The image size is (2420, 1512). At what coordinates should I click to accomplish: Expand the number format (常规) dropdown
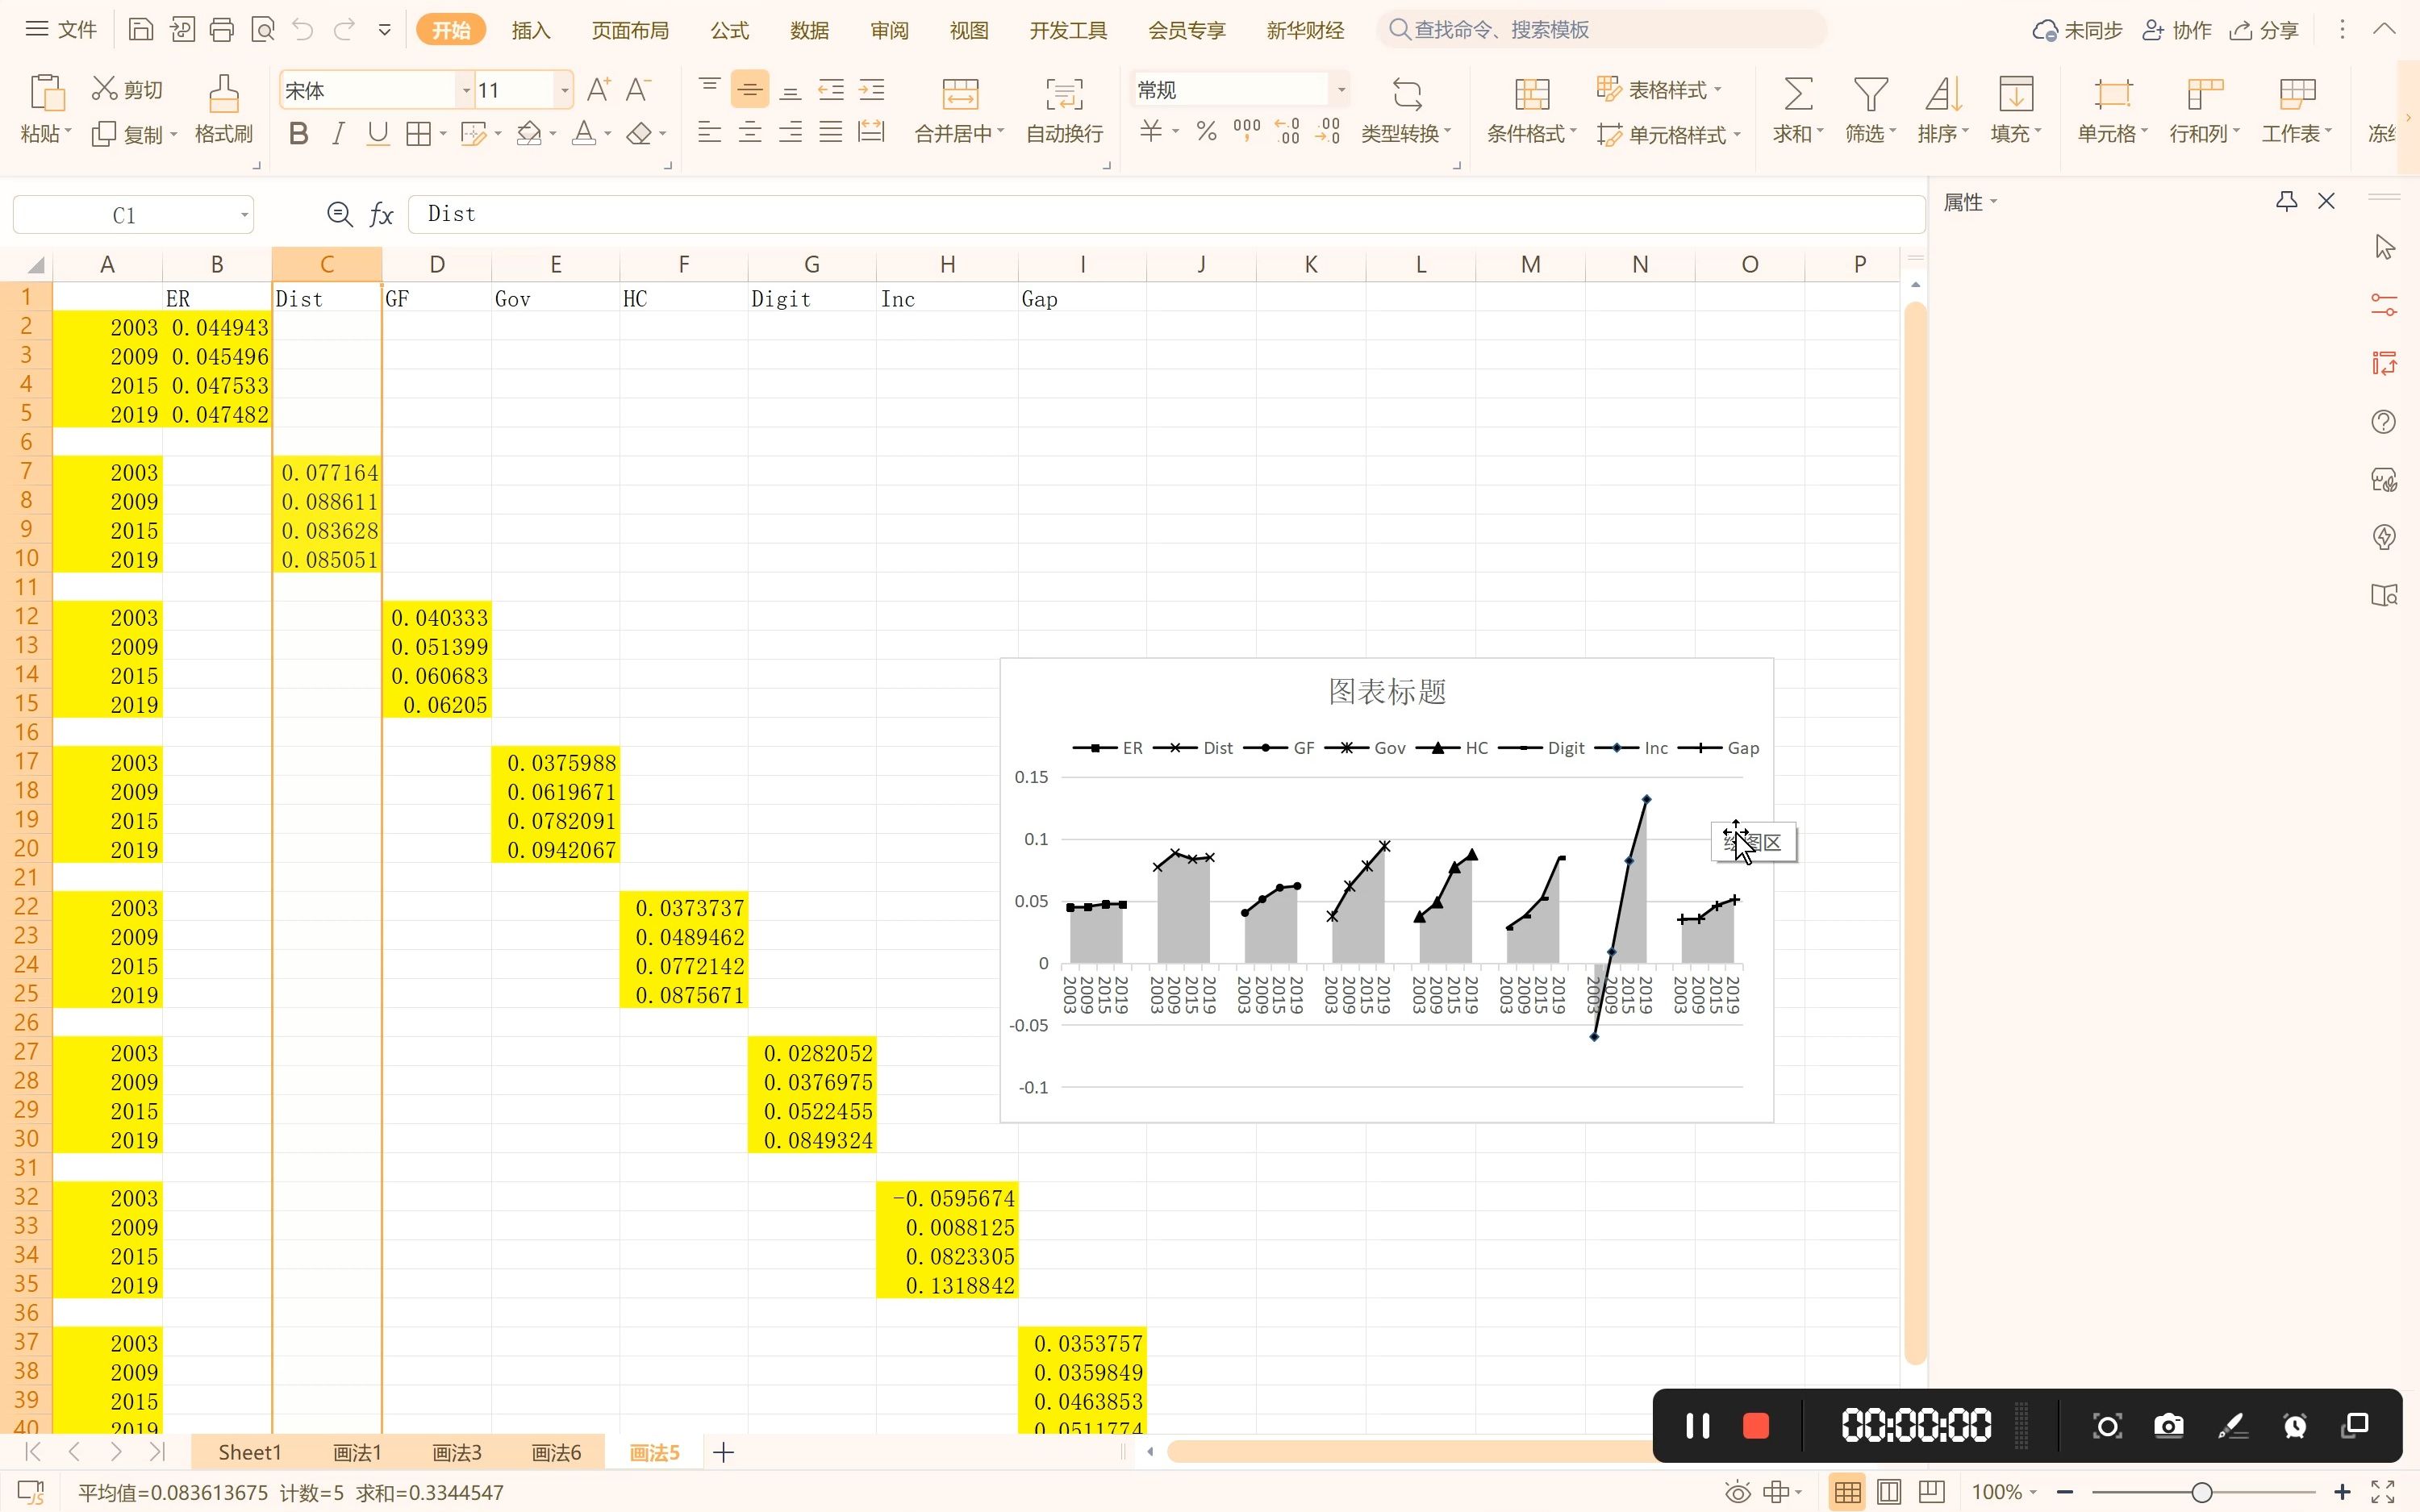coord(1341,90)
